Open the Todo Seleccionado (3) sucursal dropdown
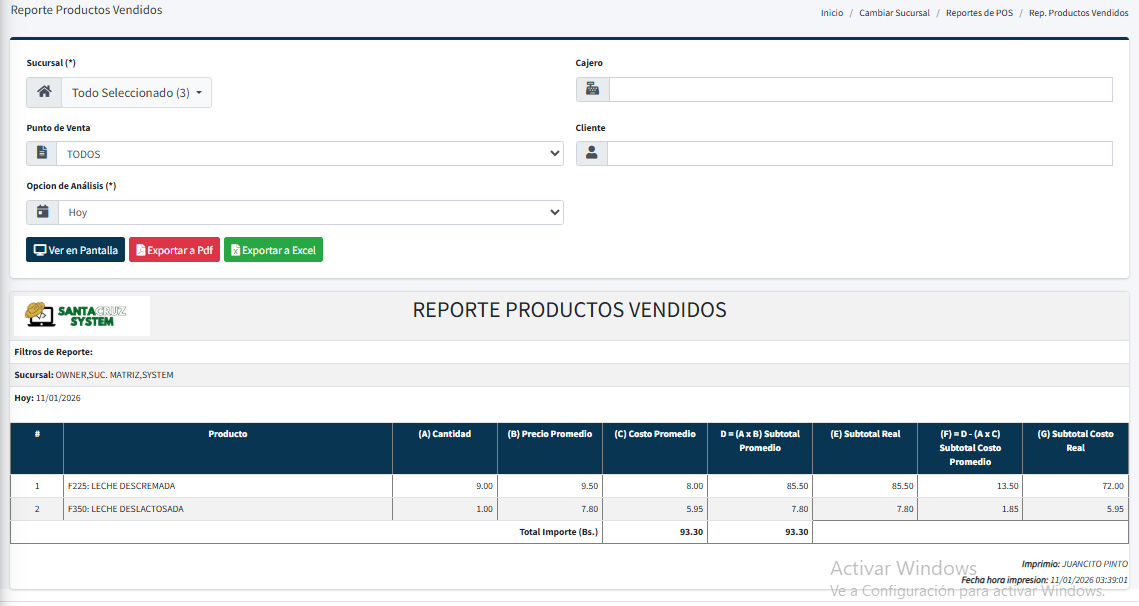Viewport: 1139px width, 606px height. coord(136,93)
